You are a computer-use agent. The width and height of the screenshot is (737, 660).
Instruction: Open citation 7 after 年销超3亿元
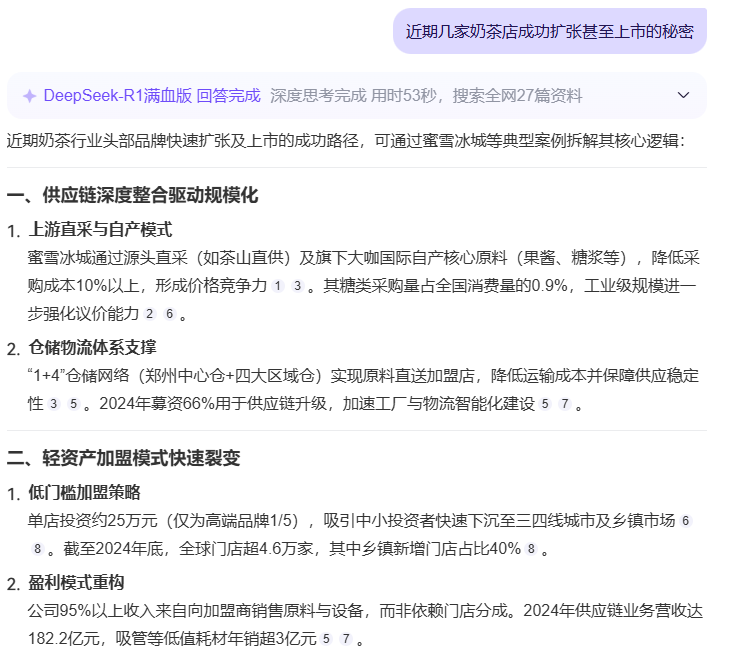tap(345, 639)
